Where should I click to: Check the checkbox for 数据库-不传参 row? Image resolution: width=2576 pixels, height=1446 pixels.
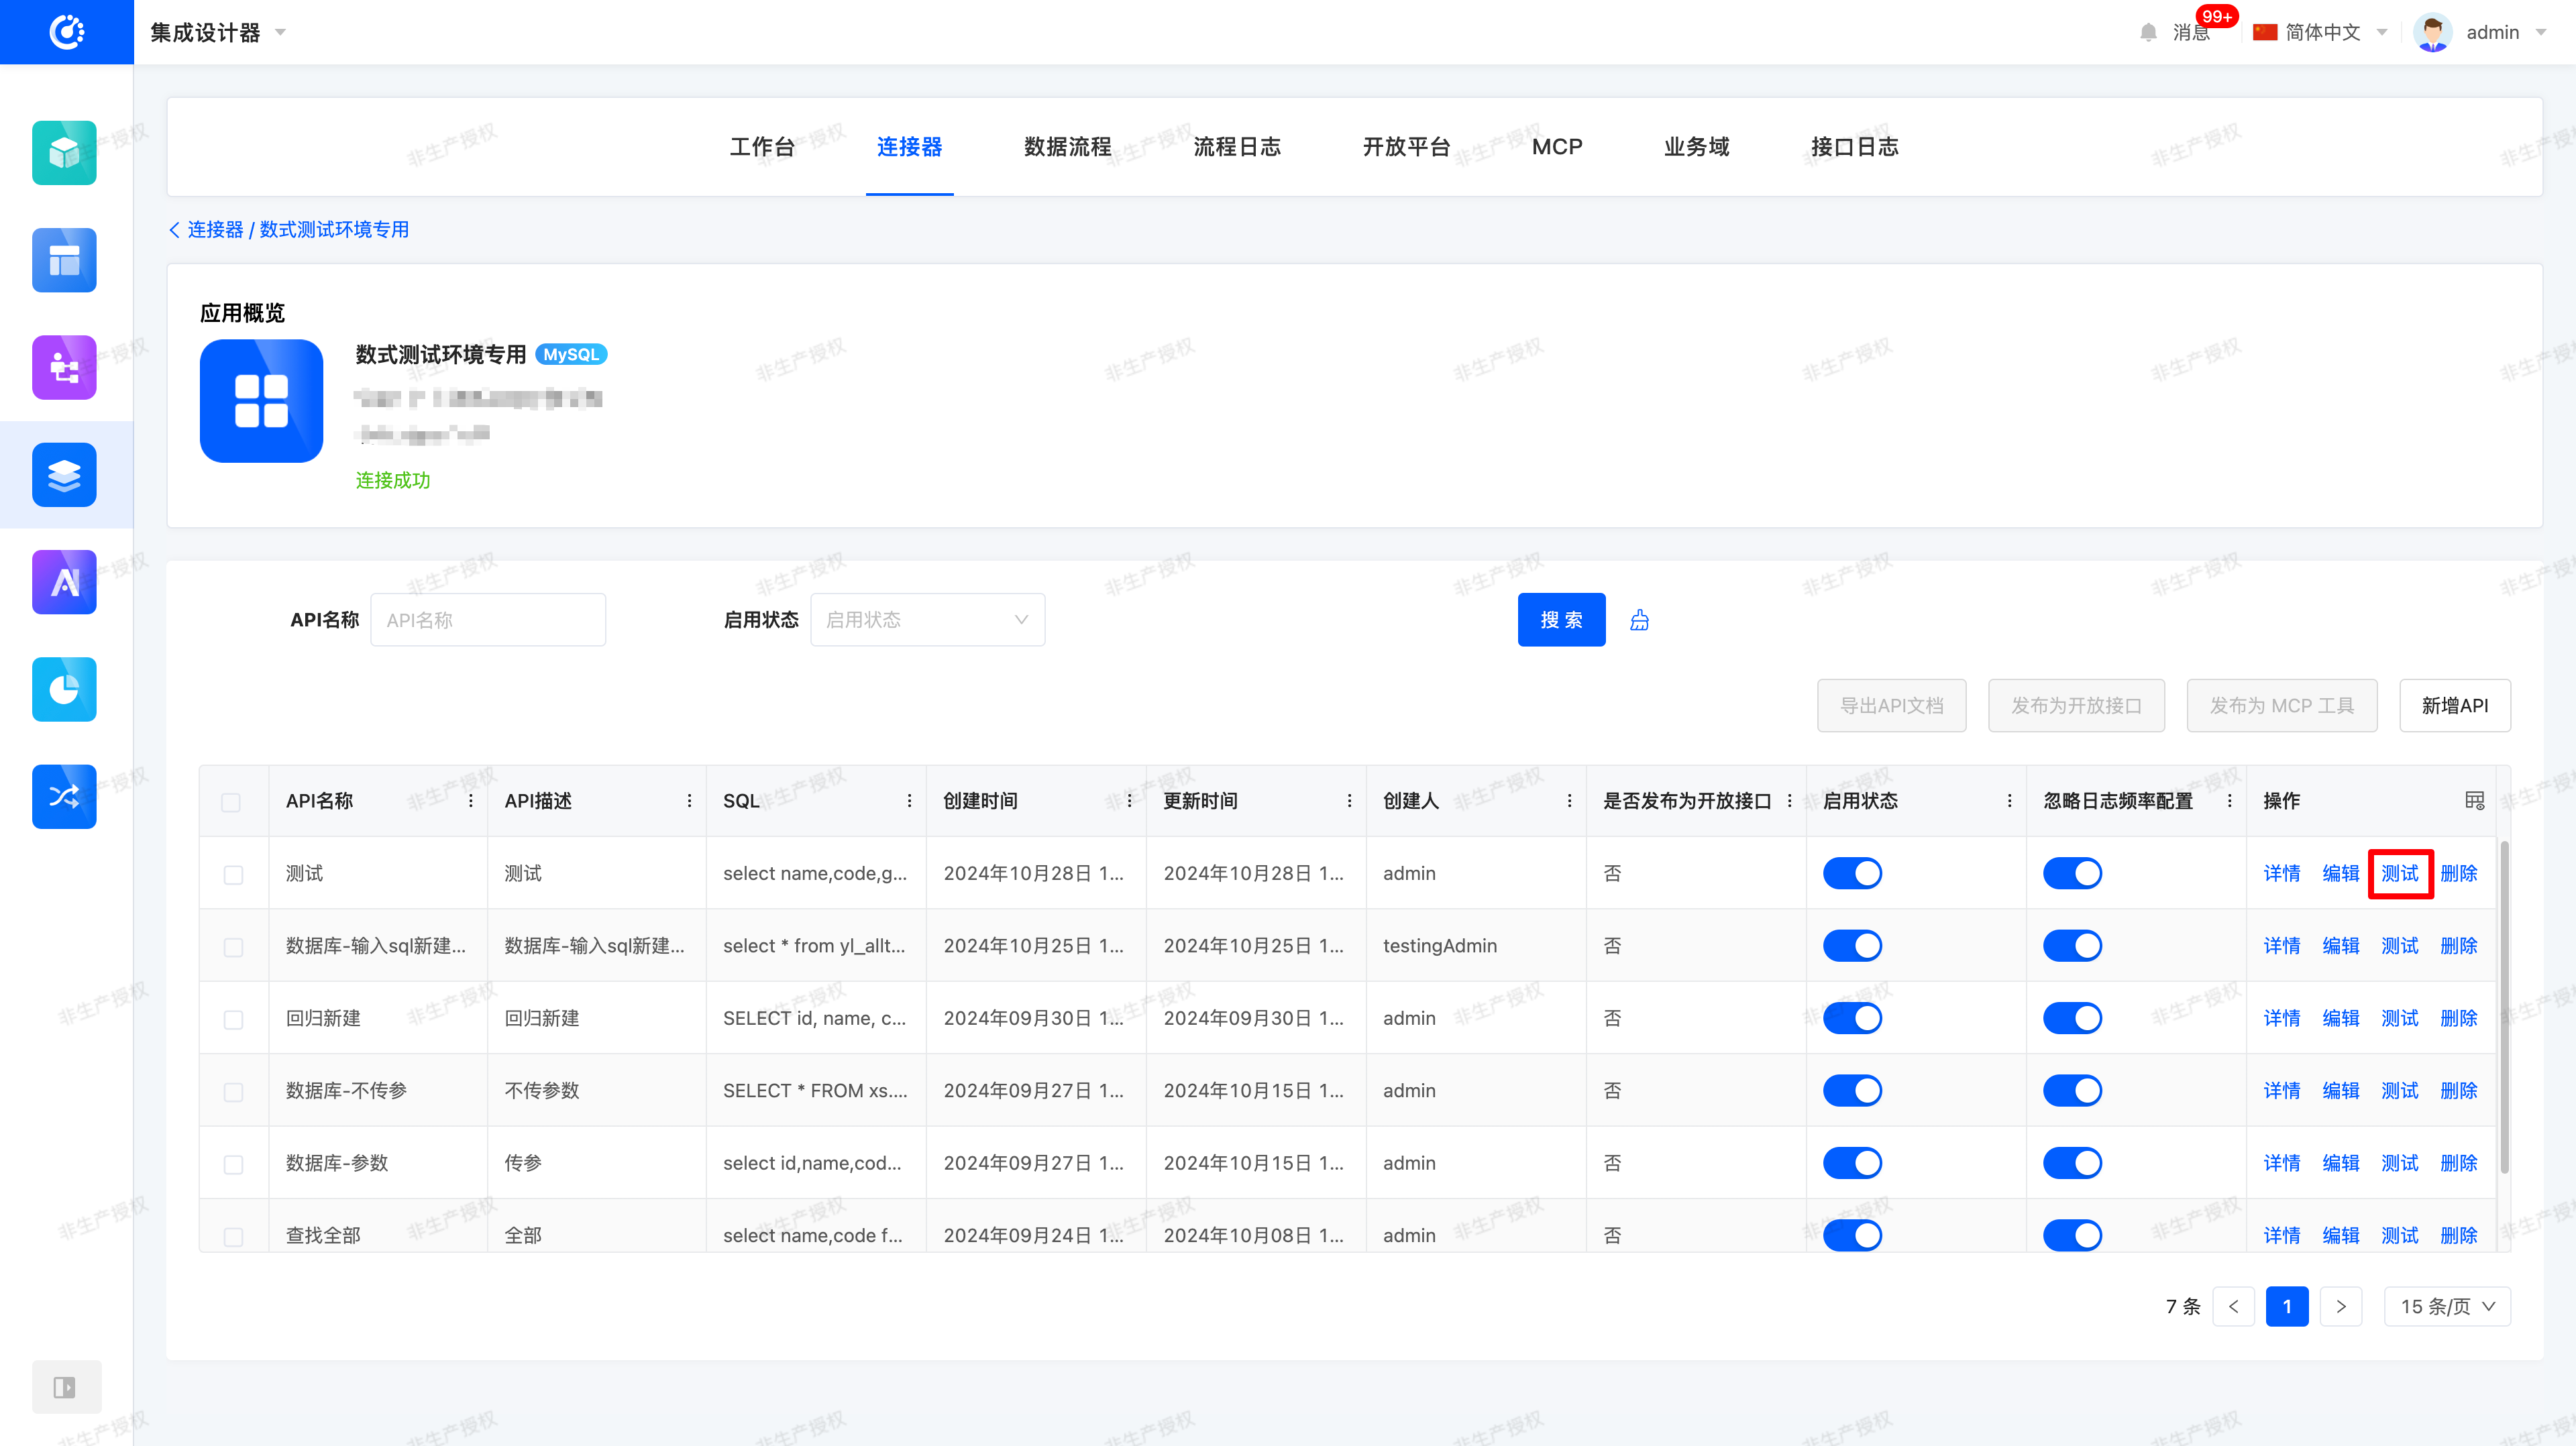pyautogui.click(x=233, y=1091)
